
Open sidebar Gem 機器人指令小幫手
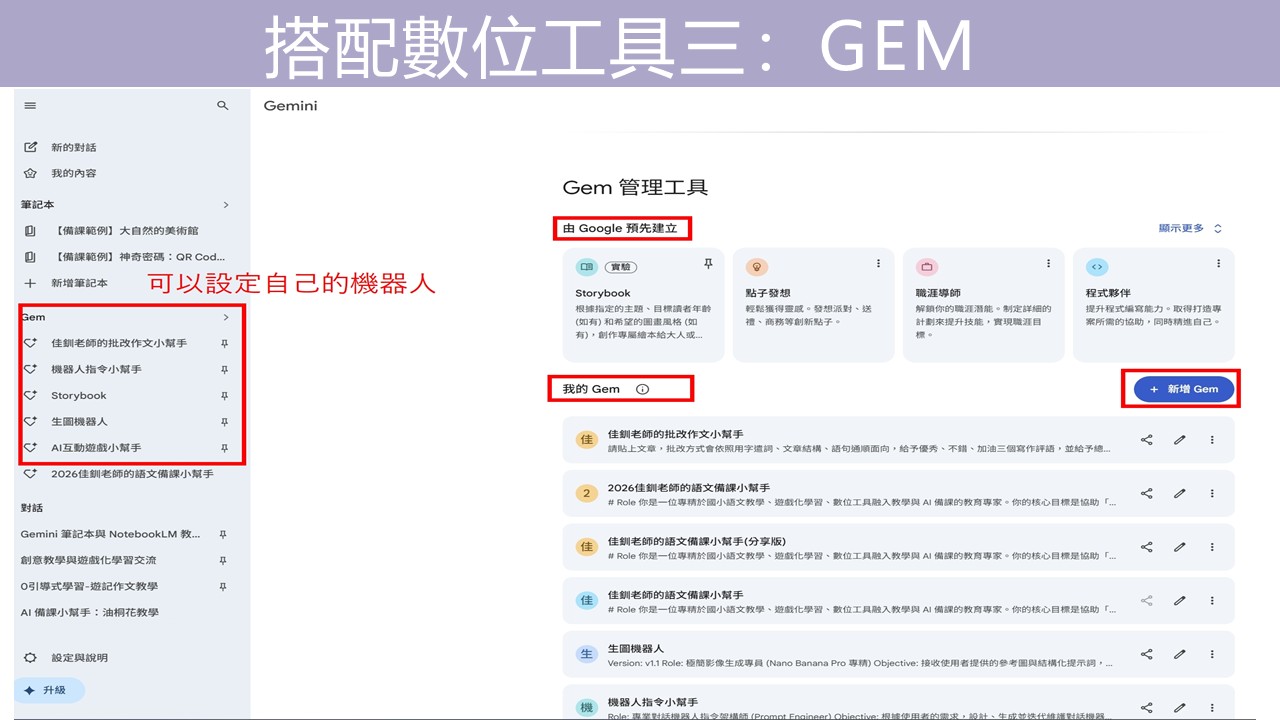96,369
